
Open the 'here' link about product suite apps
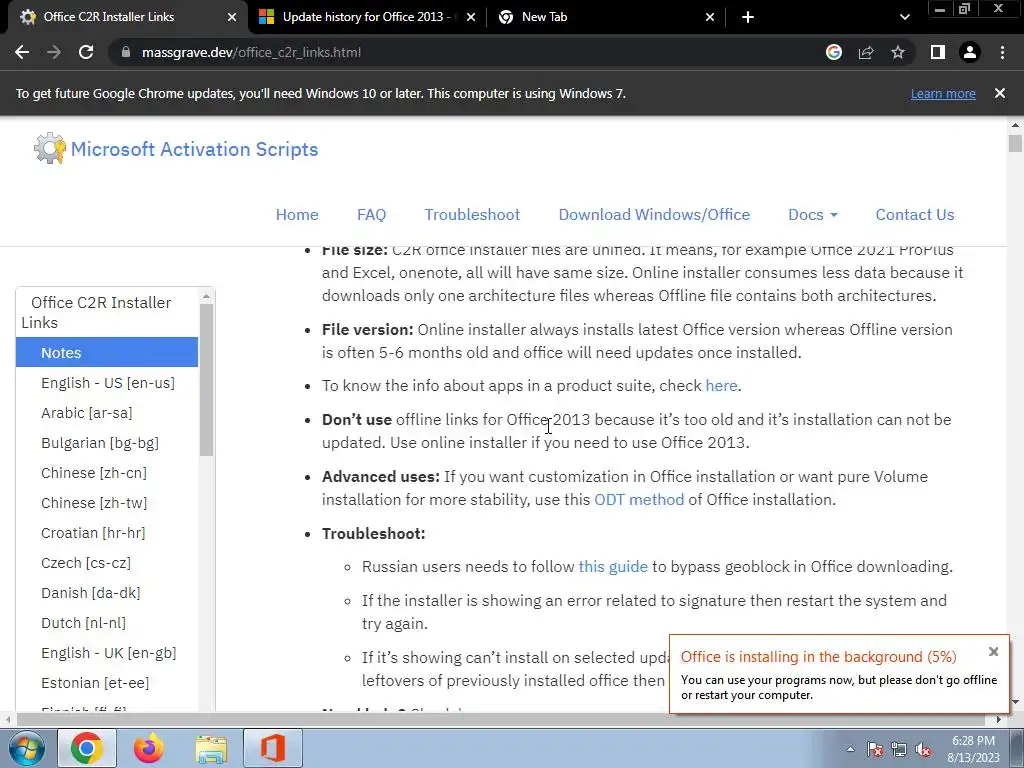(721, 385)
